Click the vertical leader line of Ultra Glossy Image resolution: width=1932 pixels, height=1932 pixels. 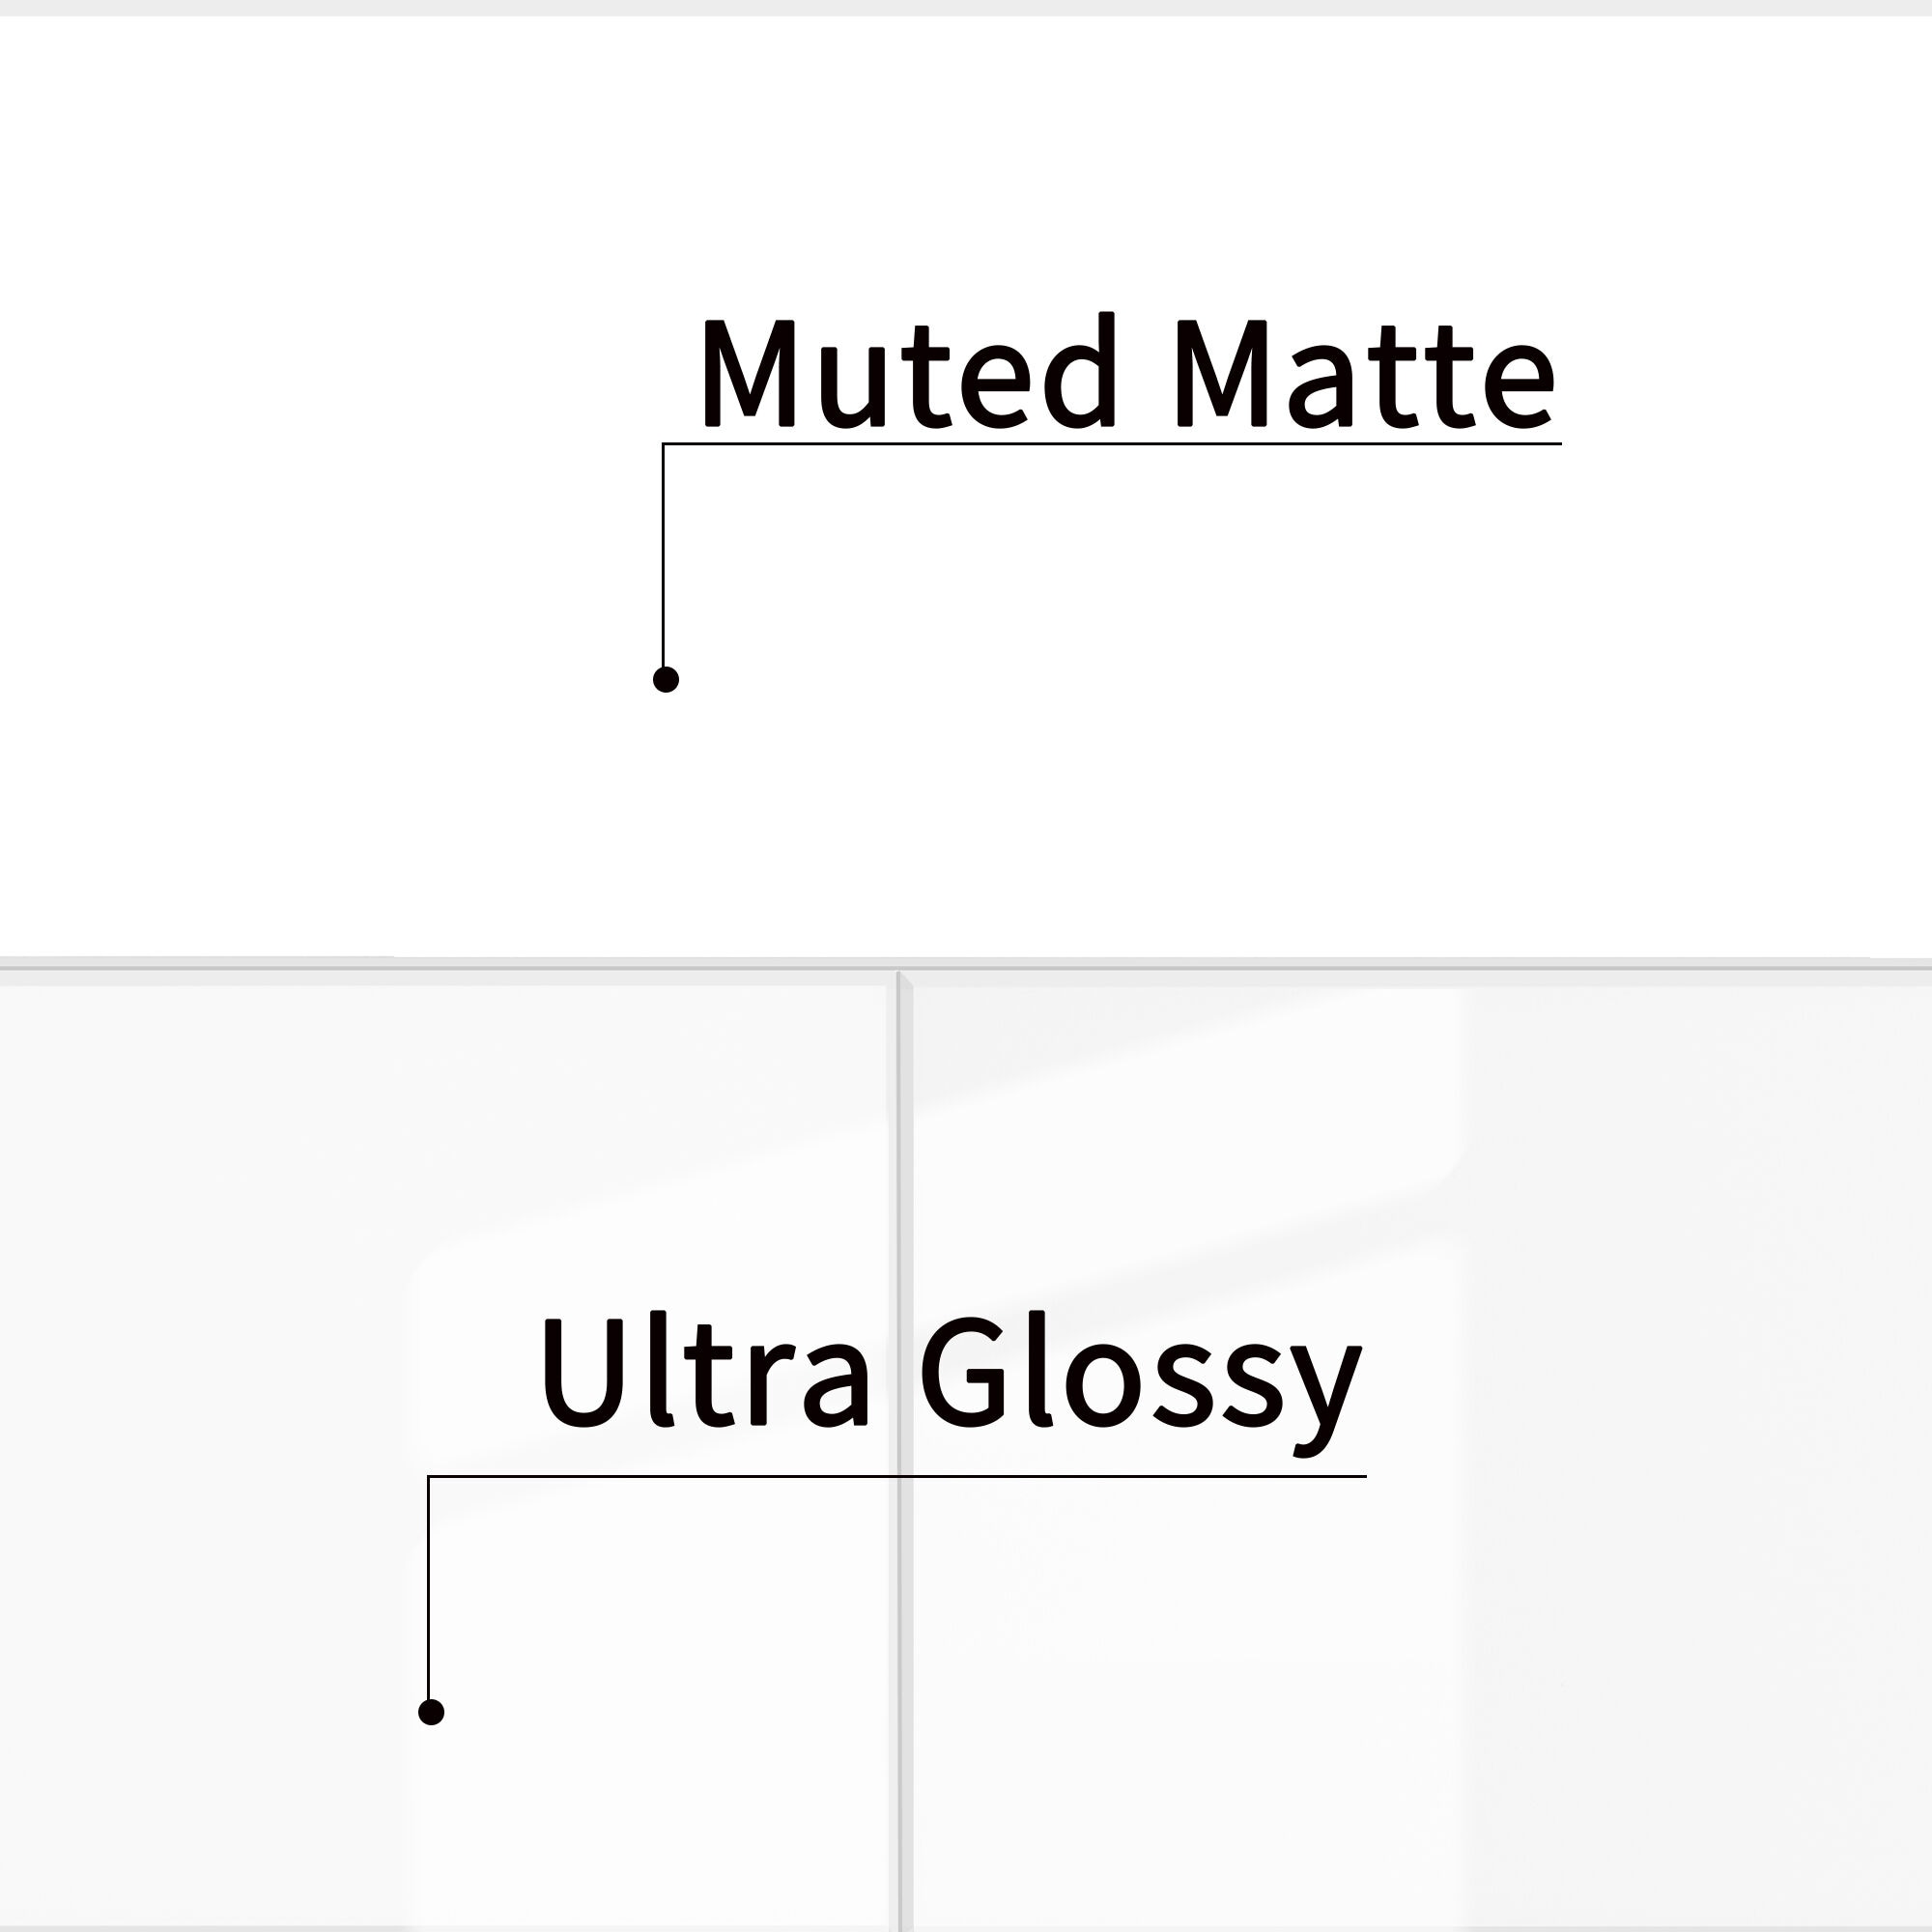(x=428, y=1588)
